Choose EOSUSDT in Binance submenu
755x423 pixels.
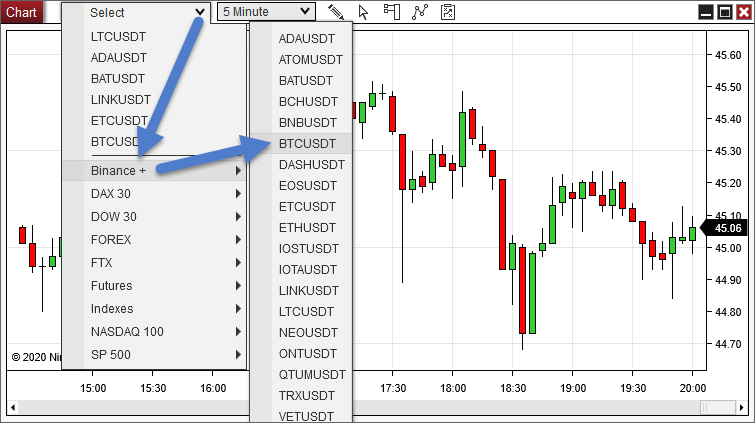tap(301, 185)
